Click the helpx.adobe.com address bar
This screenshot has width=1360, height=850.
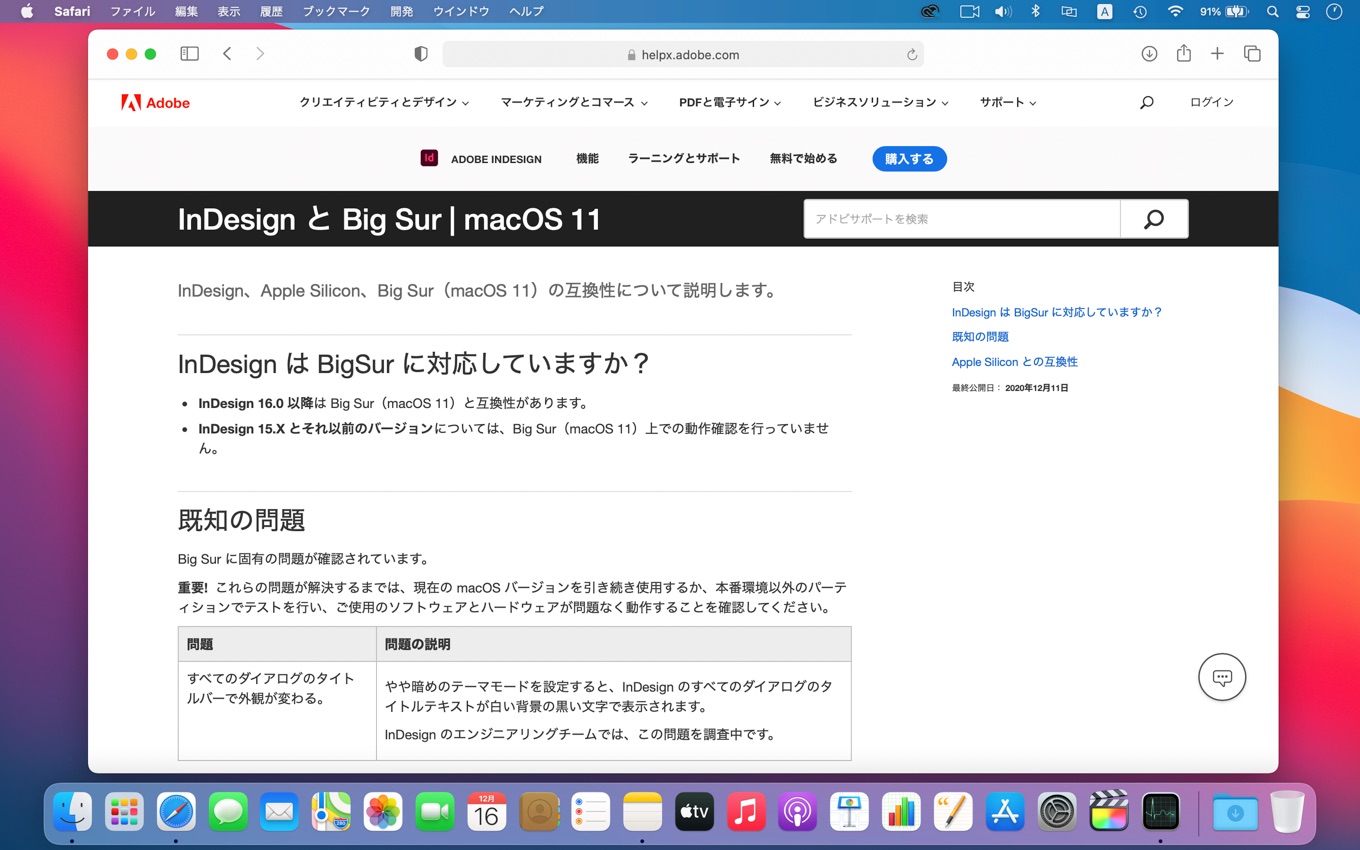[683, 55]
